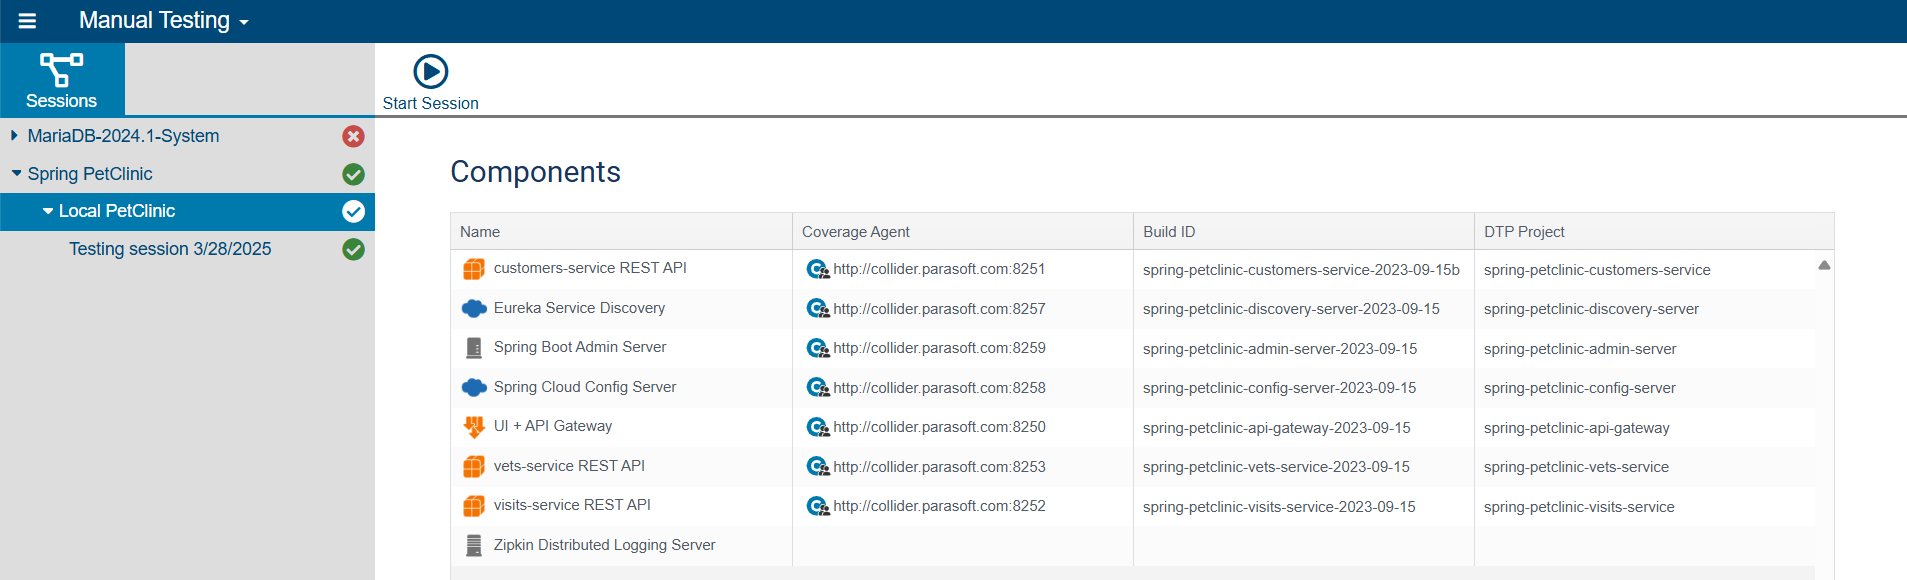This screenshot has height=580, width=1907.
Task: Select visits-service REST API name
Action: (572, 505)
